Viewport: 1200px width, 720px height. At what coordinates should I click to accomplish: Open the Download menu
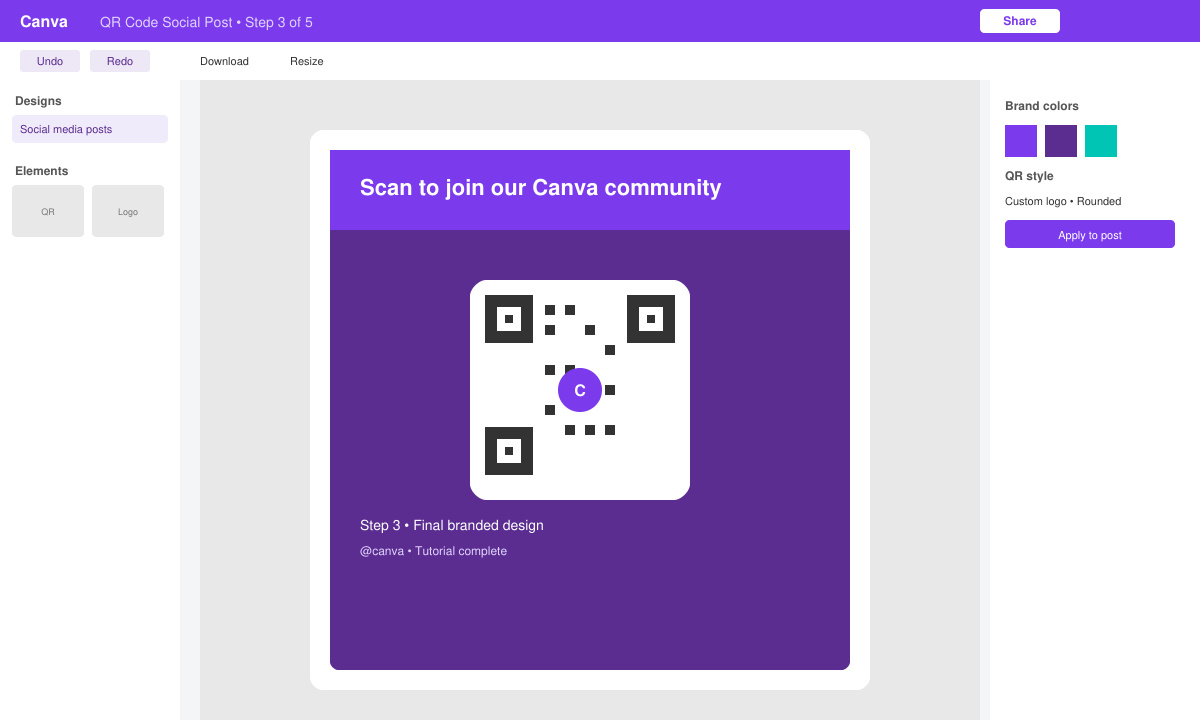pyautogui.click(x=224, y=61)
